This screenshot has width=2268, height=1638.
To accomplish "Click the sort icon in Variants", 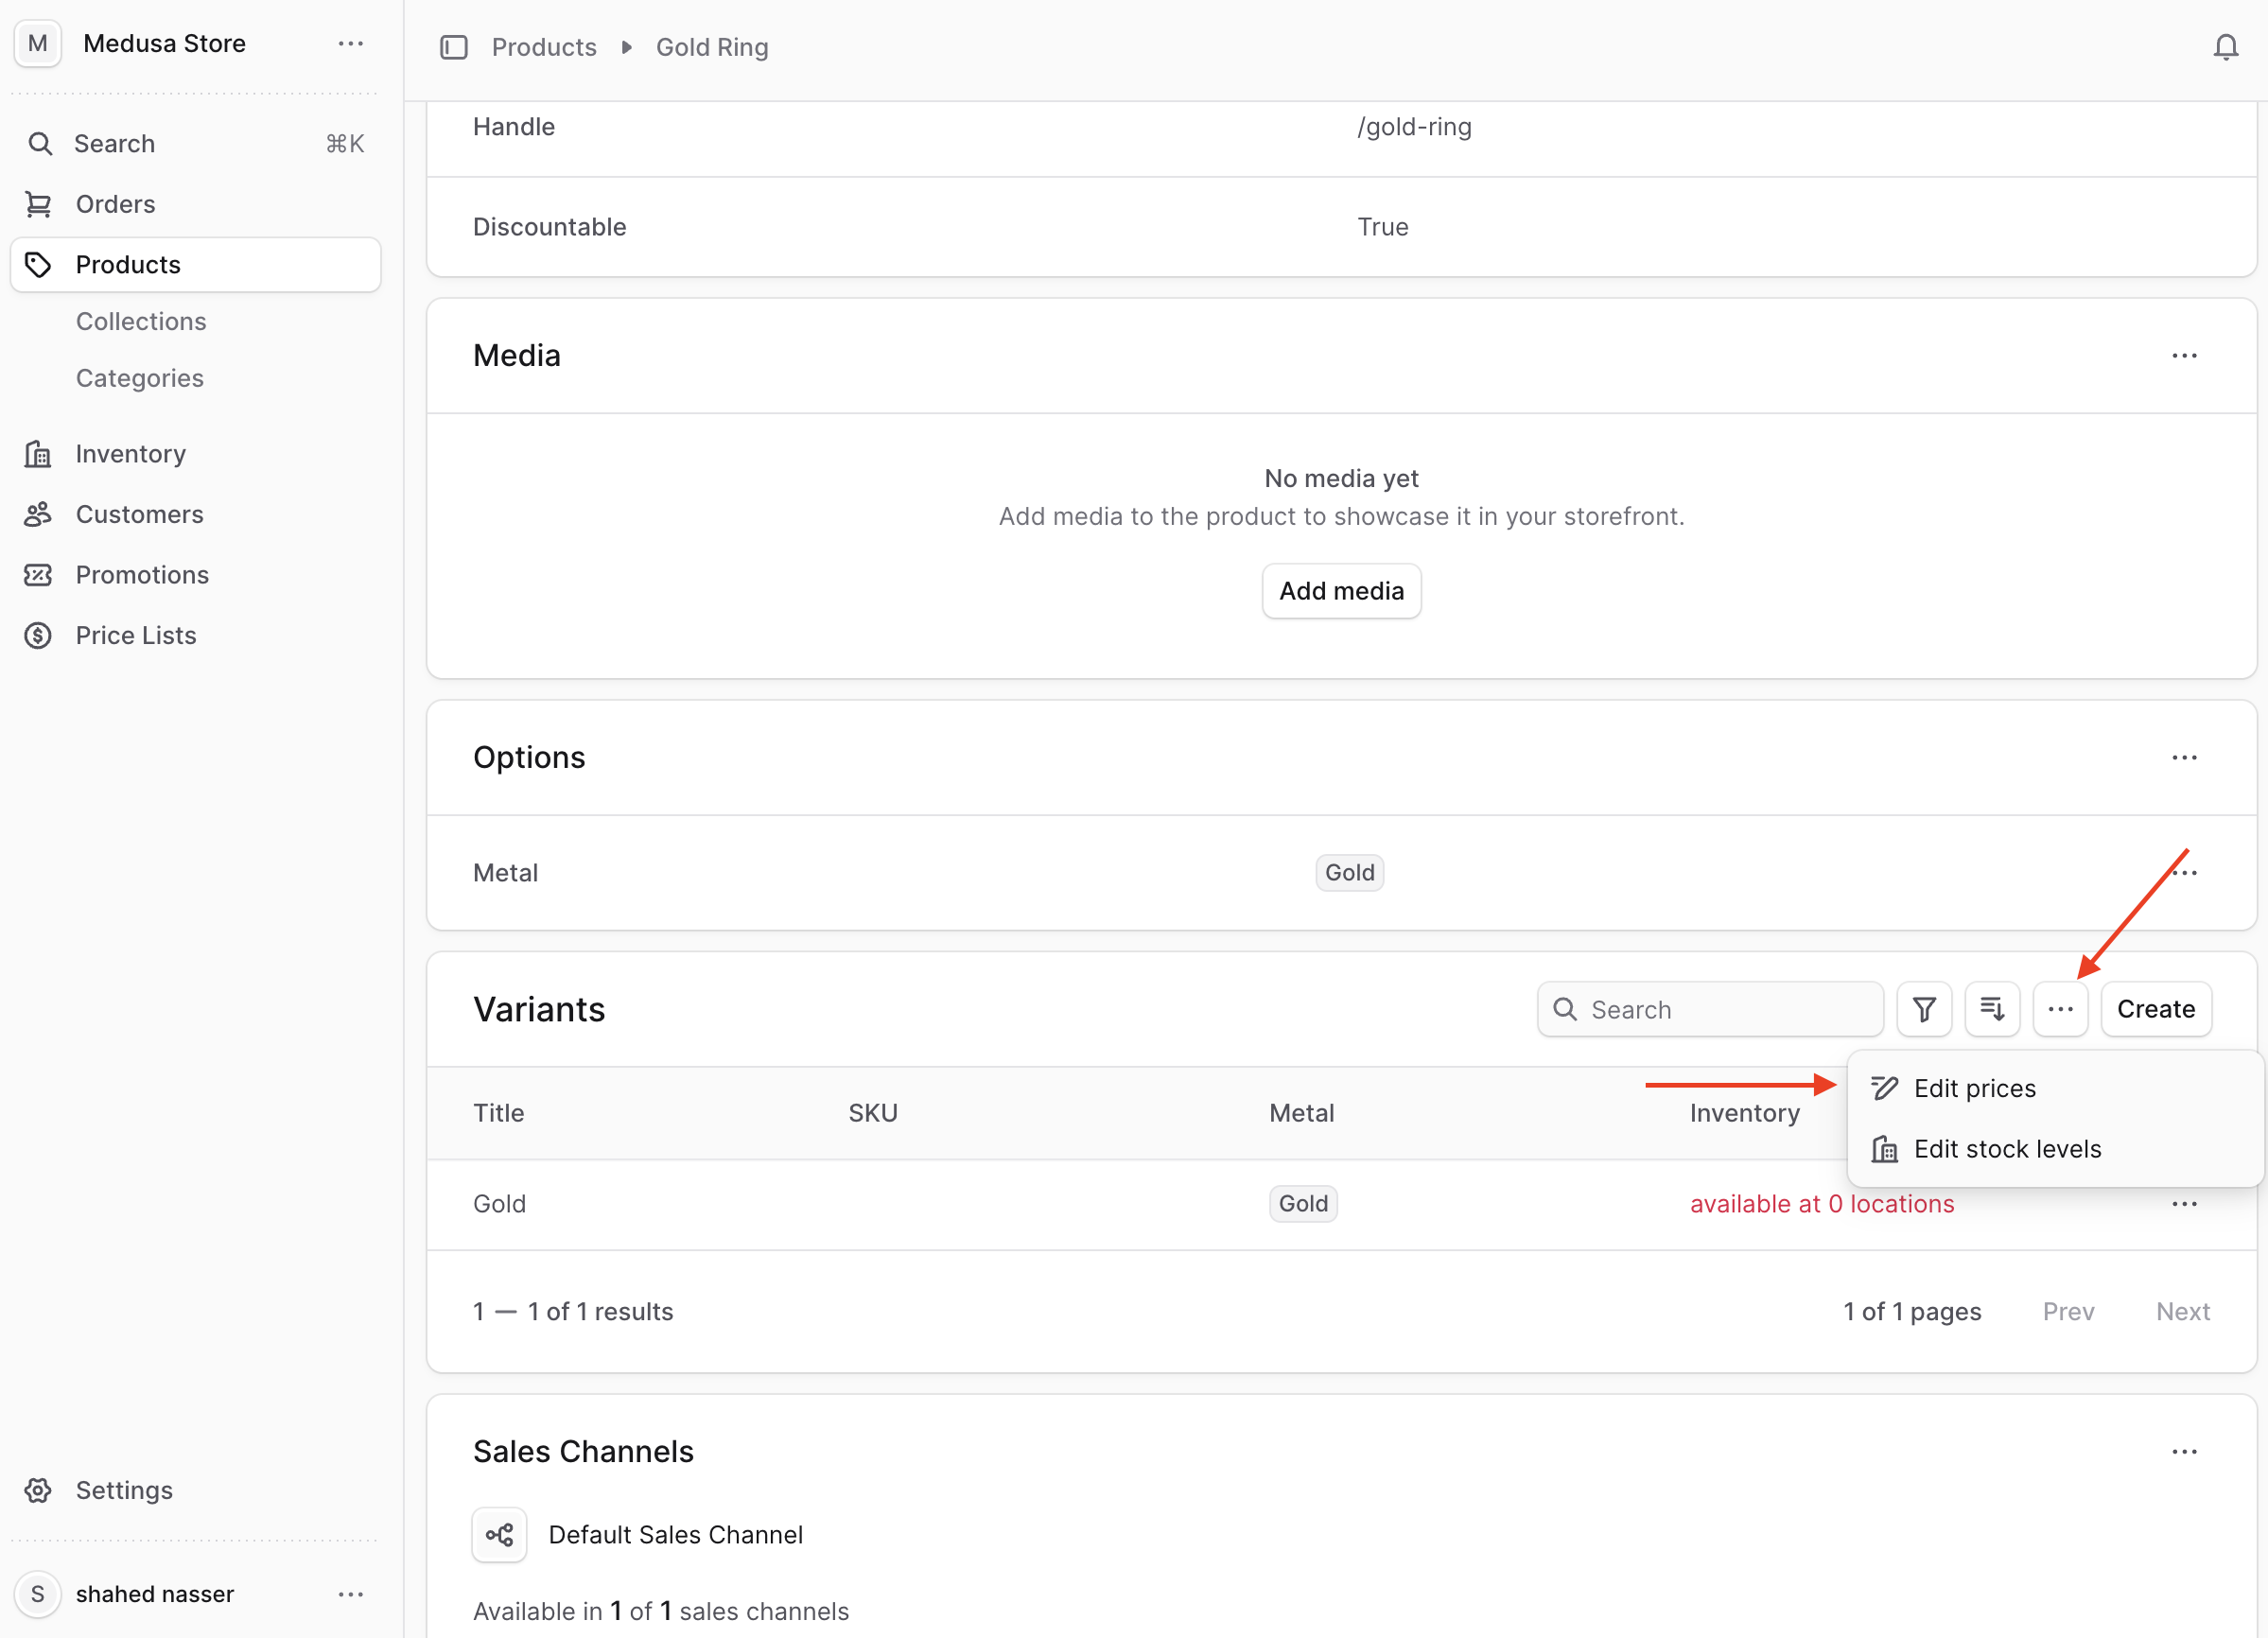I will tap(1992, 1009).
